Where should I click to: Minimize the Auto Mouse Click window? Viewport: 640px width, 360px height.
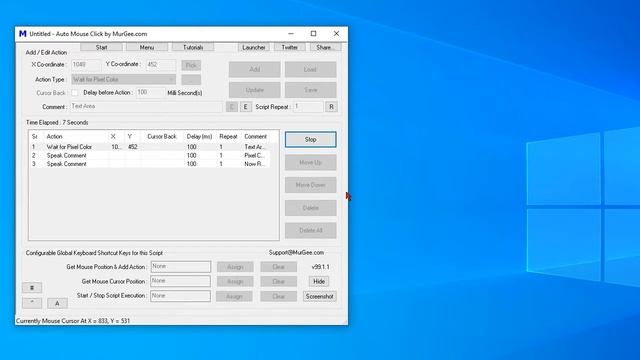click(291, 34)
